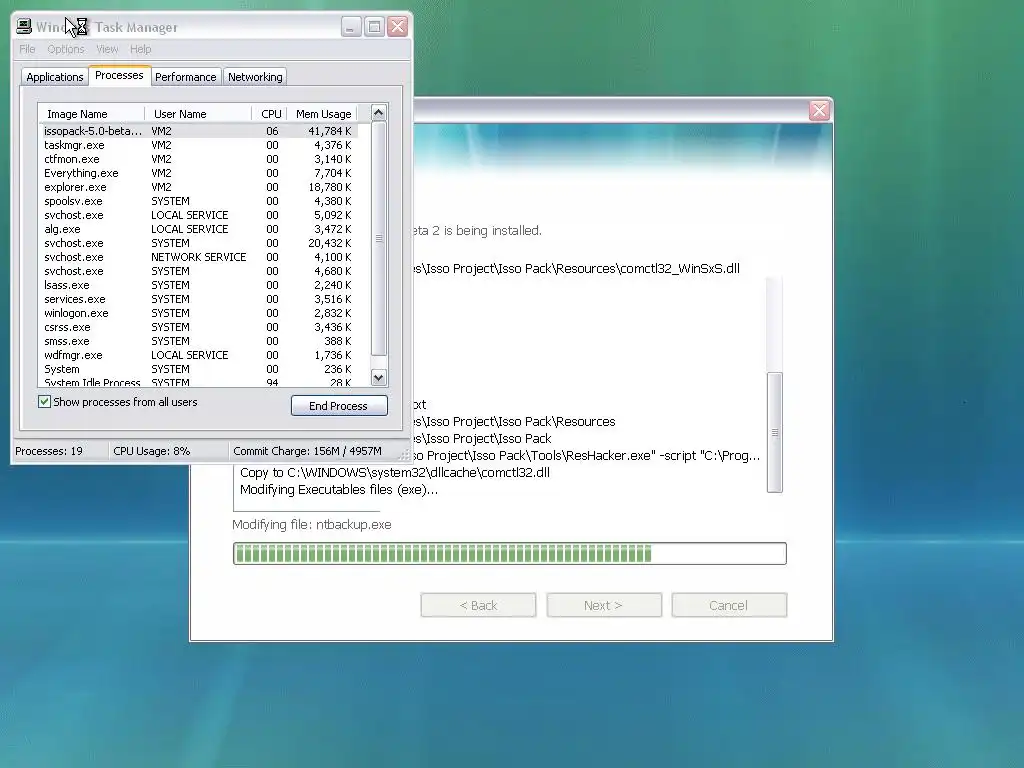Select svchost.exe using 5,092 K memory
The height and width of the screenshot is (768, 1024).
(199, 216)
